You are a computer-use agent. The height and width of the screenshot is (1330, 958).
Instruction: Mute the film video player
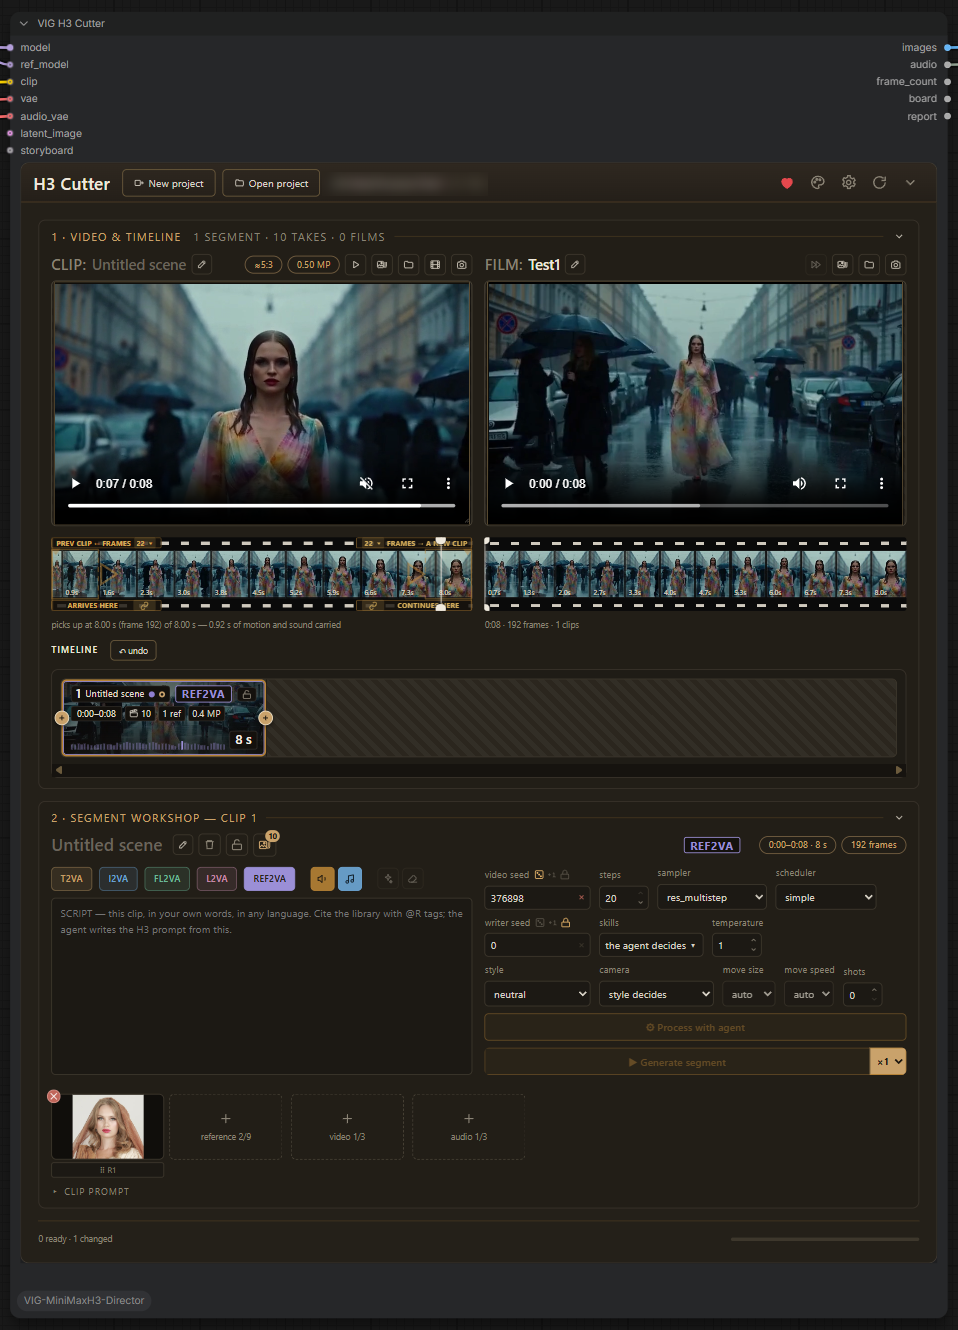[799, 483]
